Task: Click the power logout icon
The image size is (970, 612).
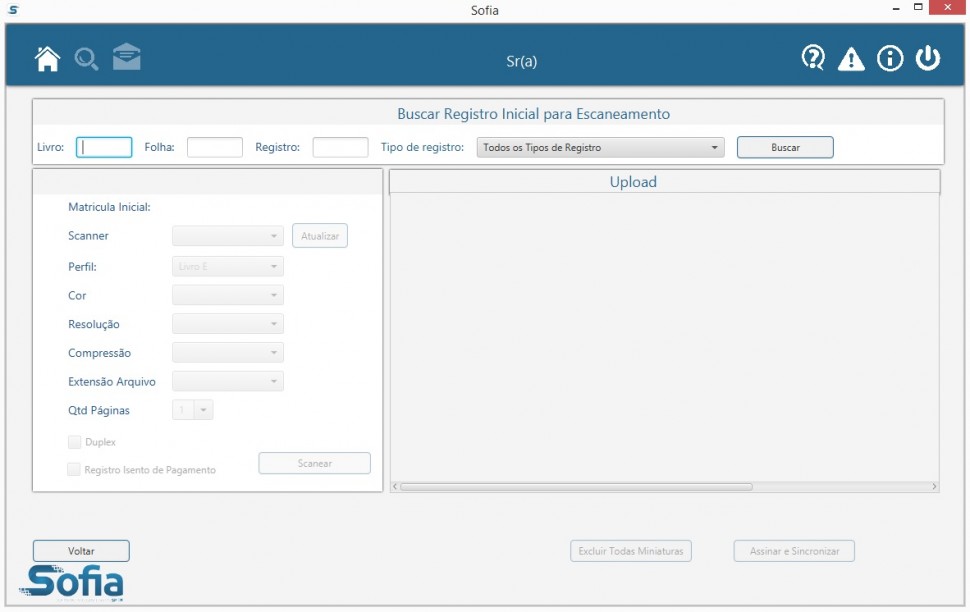Action: (x=928, y=59)
